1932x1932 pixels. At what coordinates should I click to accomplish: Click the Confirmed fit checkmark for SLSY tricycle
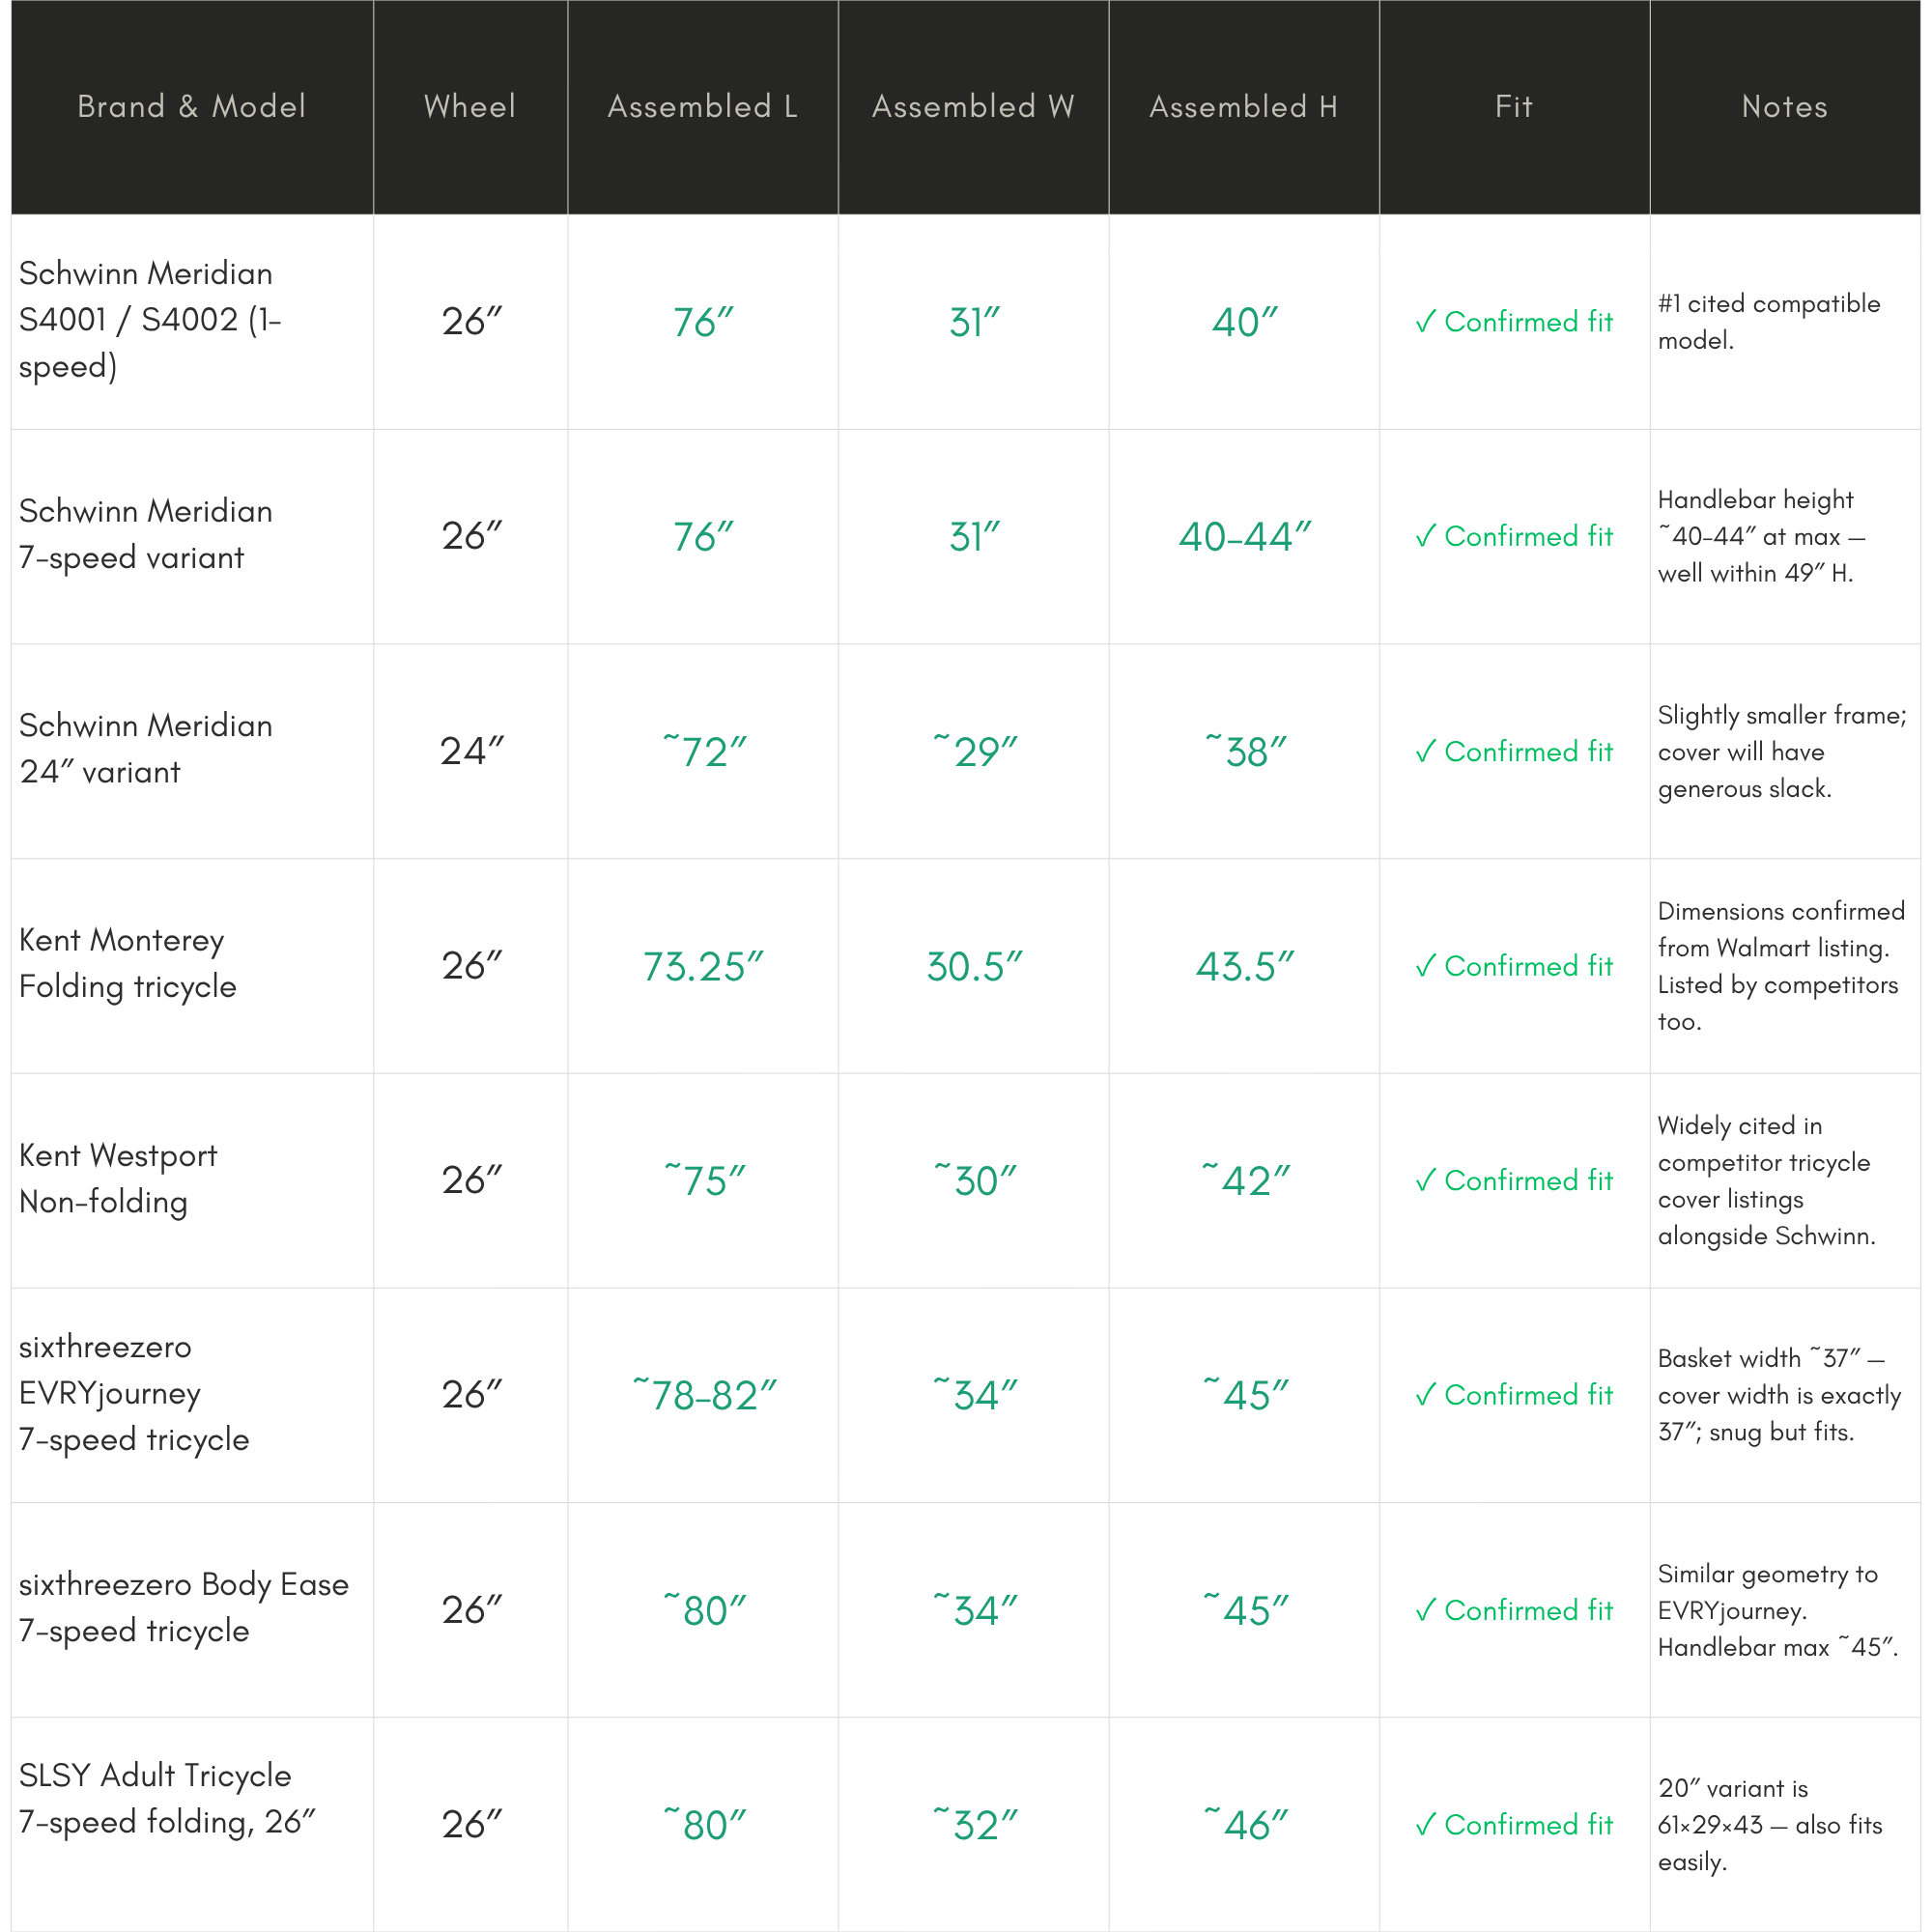pos(1426,1825)
